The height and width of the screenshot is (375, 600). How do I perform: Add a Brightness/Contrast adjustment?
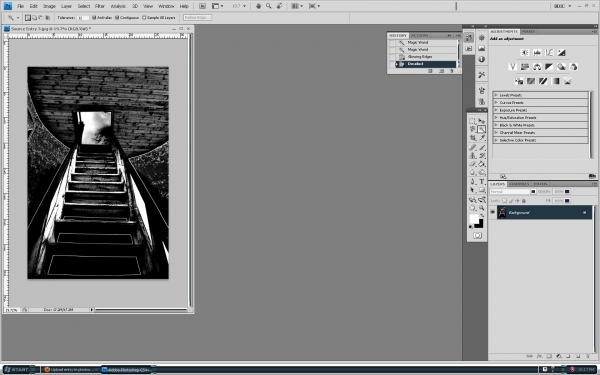525,52
